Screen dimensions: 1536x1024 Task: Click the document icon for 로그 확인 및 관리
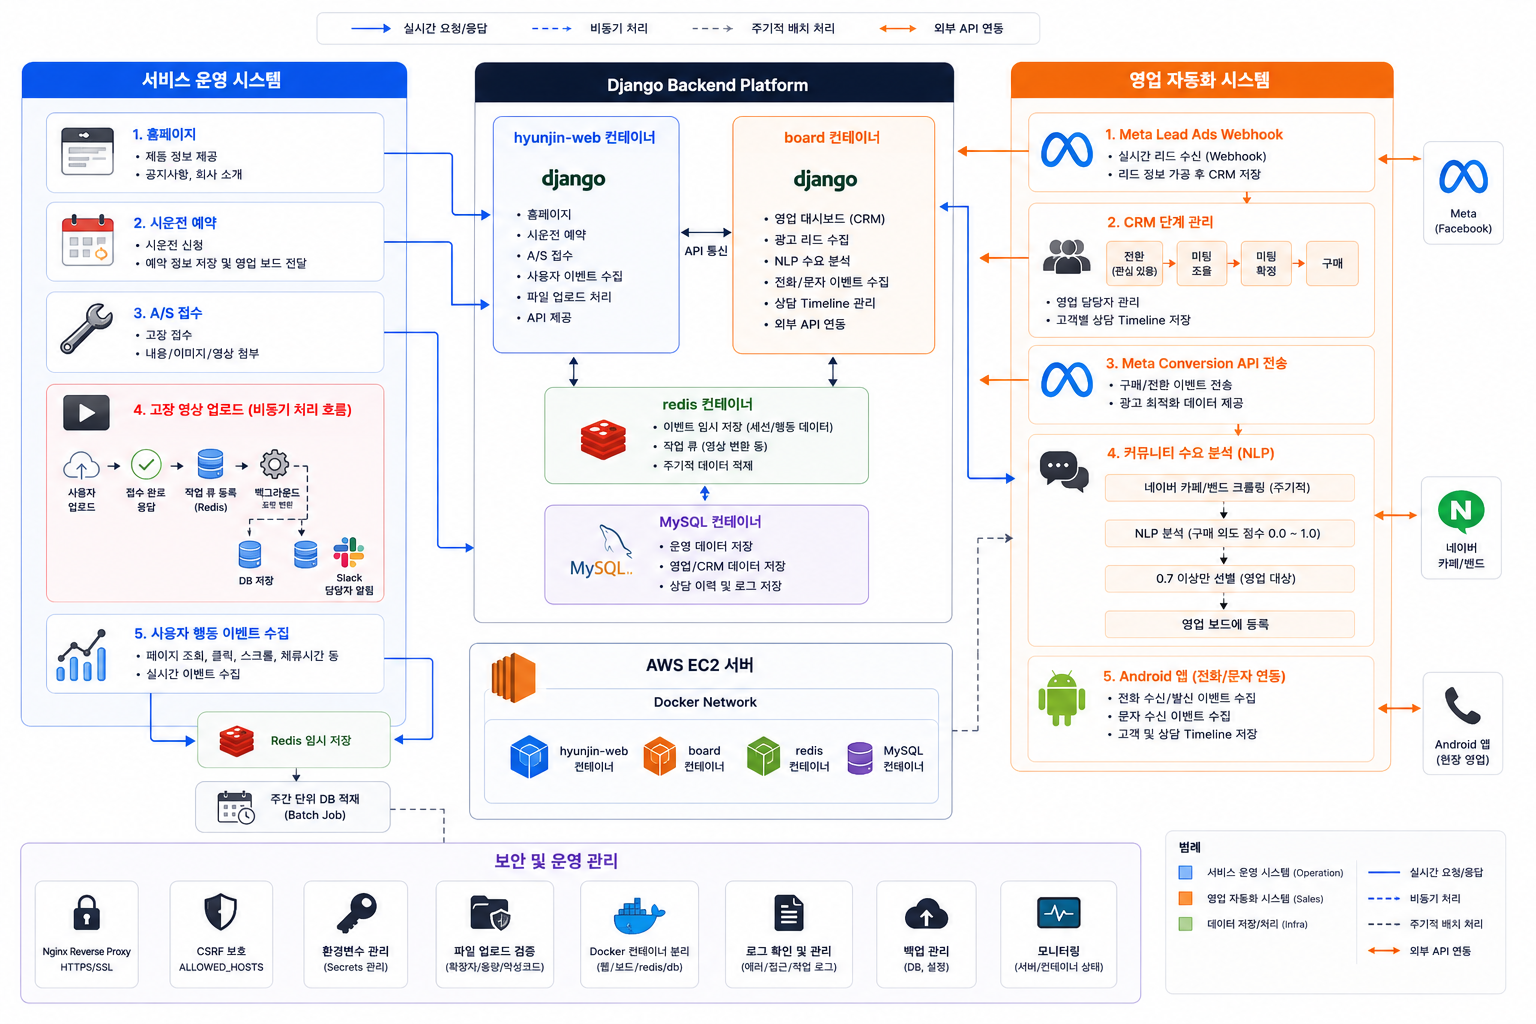[x=789, y=913]
